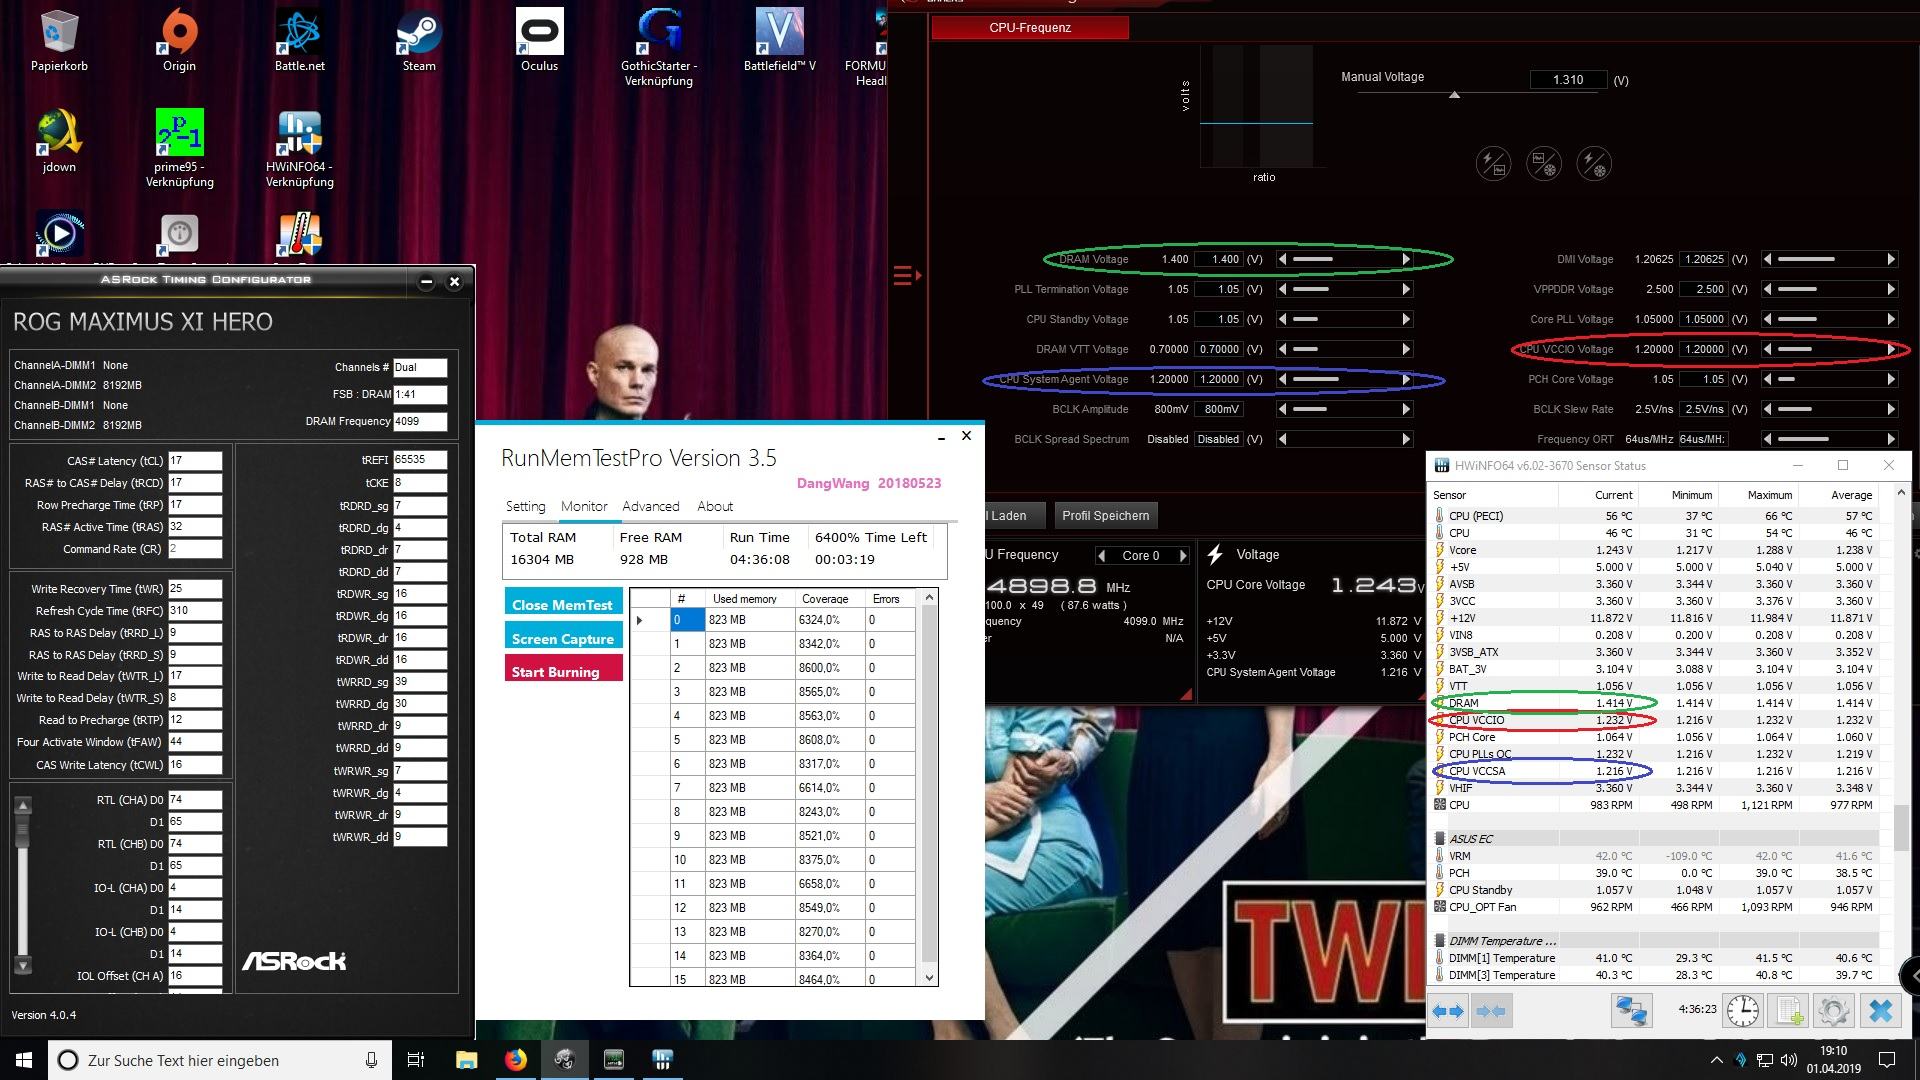
Task: Open action center notification icon
Action: point(1887,1060)
